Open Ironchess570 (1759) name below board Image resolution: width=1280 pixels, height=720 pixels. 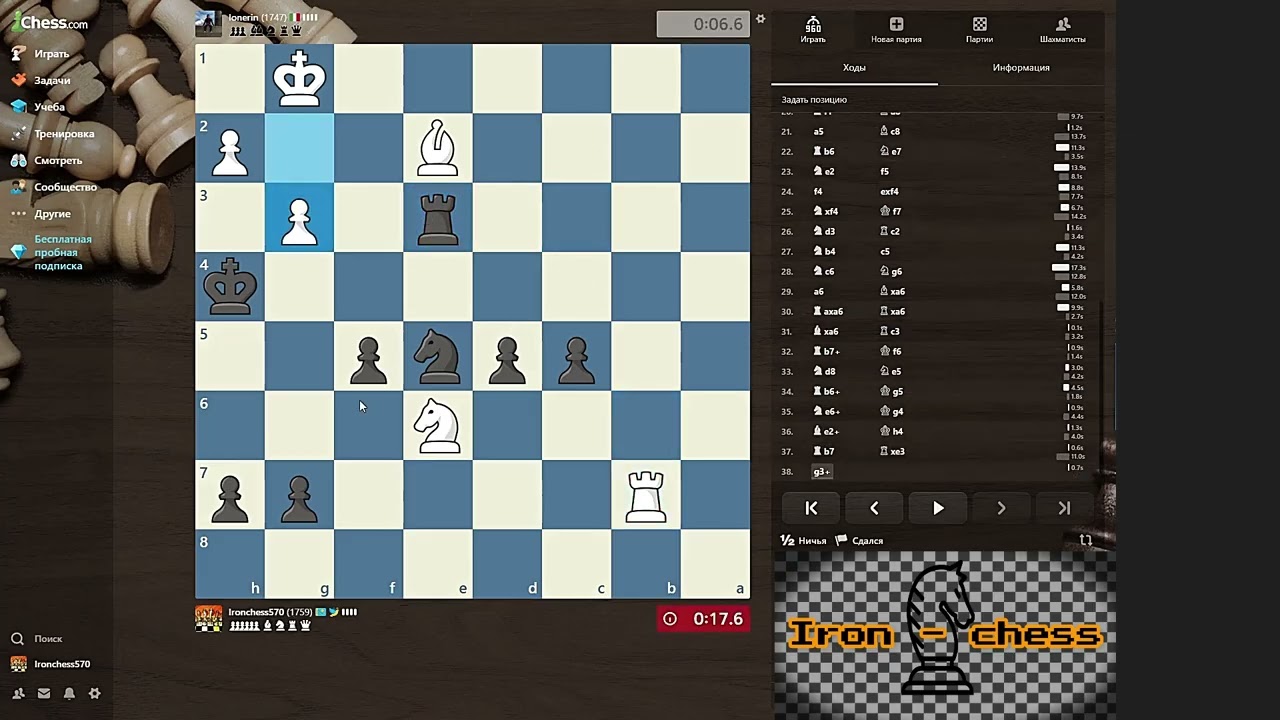point(270,612)
